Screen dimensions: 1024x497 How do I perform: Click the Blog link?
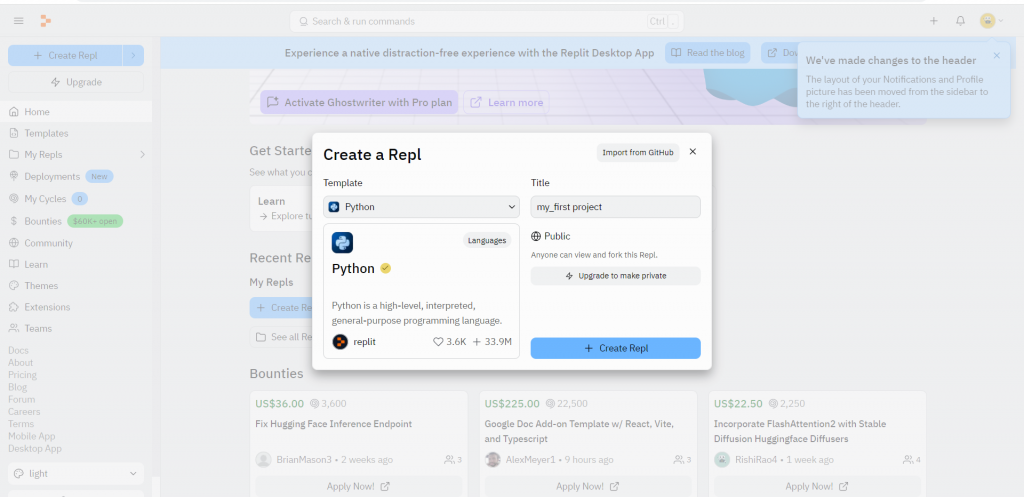[18, 387]
